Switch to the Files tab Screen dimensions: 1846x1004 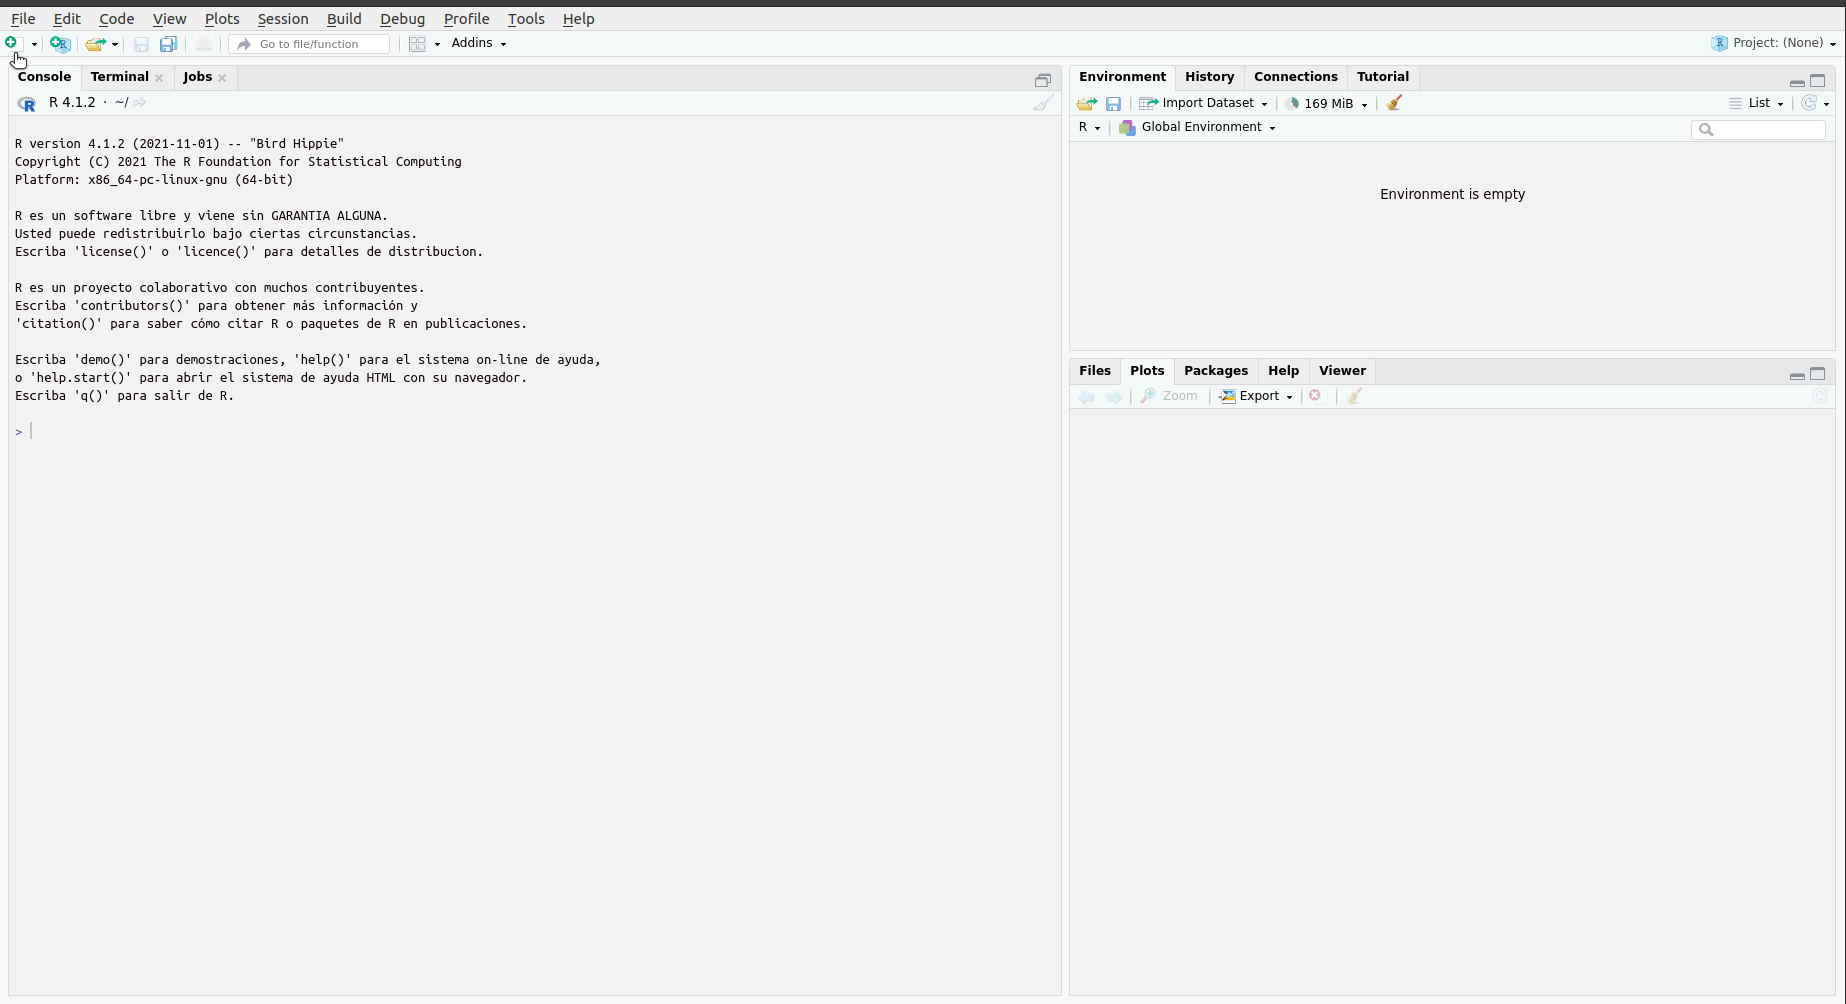click(x=1095, y=371)
